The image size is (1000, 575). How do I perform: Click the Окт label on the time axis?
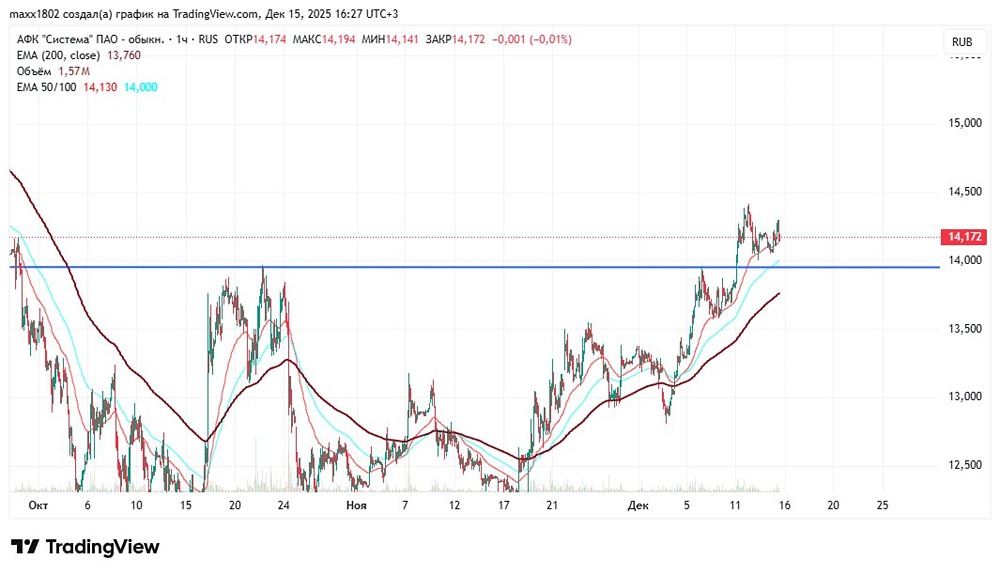point(38,506)
